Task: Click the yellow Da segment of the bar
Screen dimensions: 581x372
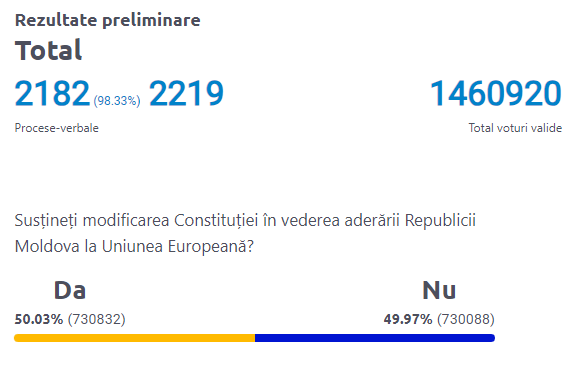Action: (135, 338)
